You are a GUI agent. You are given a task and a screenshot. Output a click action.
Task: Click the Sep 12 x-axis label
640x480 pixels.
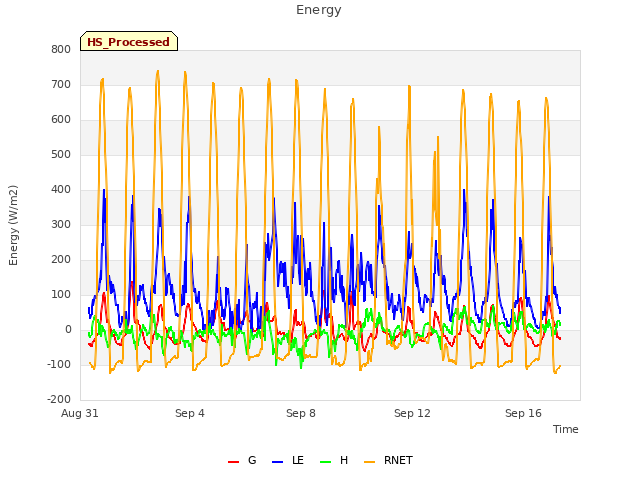[412, 413]
